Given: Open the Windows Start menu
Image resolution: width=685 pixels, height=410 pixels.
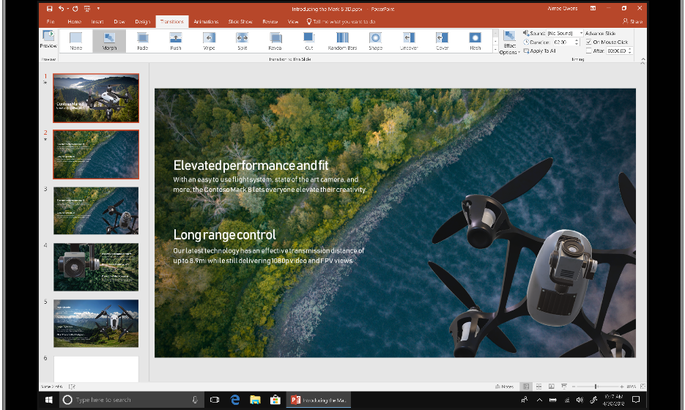Looking at the screenshot, I should (x=48, y=400).
